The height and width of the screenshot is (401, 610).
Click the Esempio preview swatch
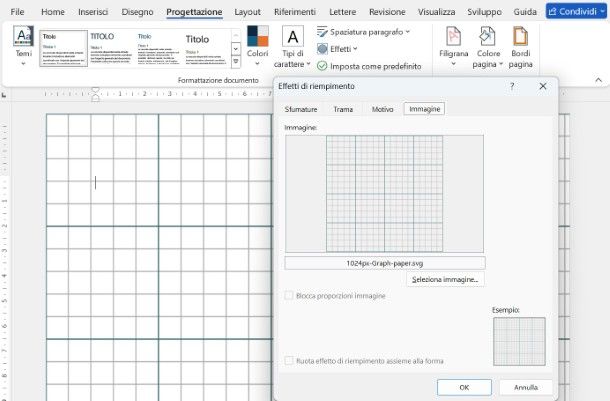point(519,342)
